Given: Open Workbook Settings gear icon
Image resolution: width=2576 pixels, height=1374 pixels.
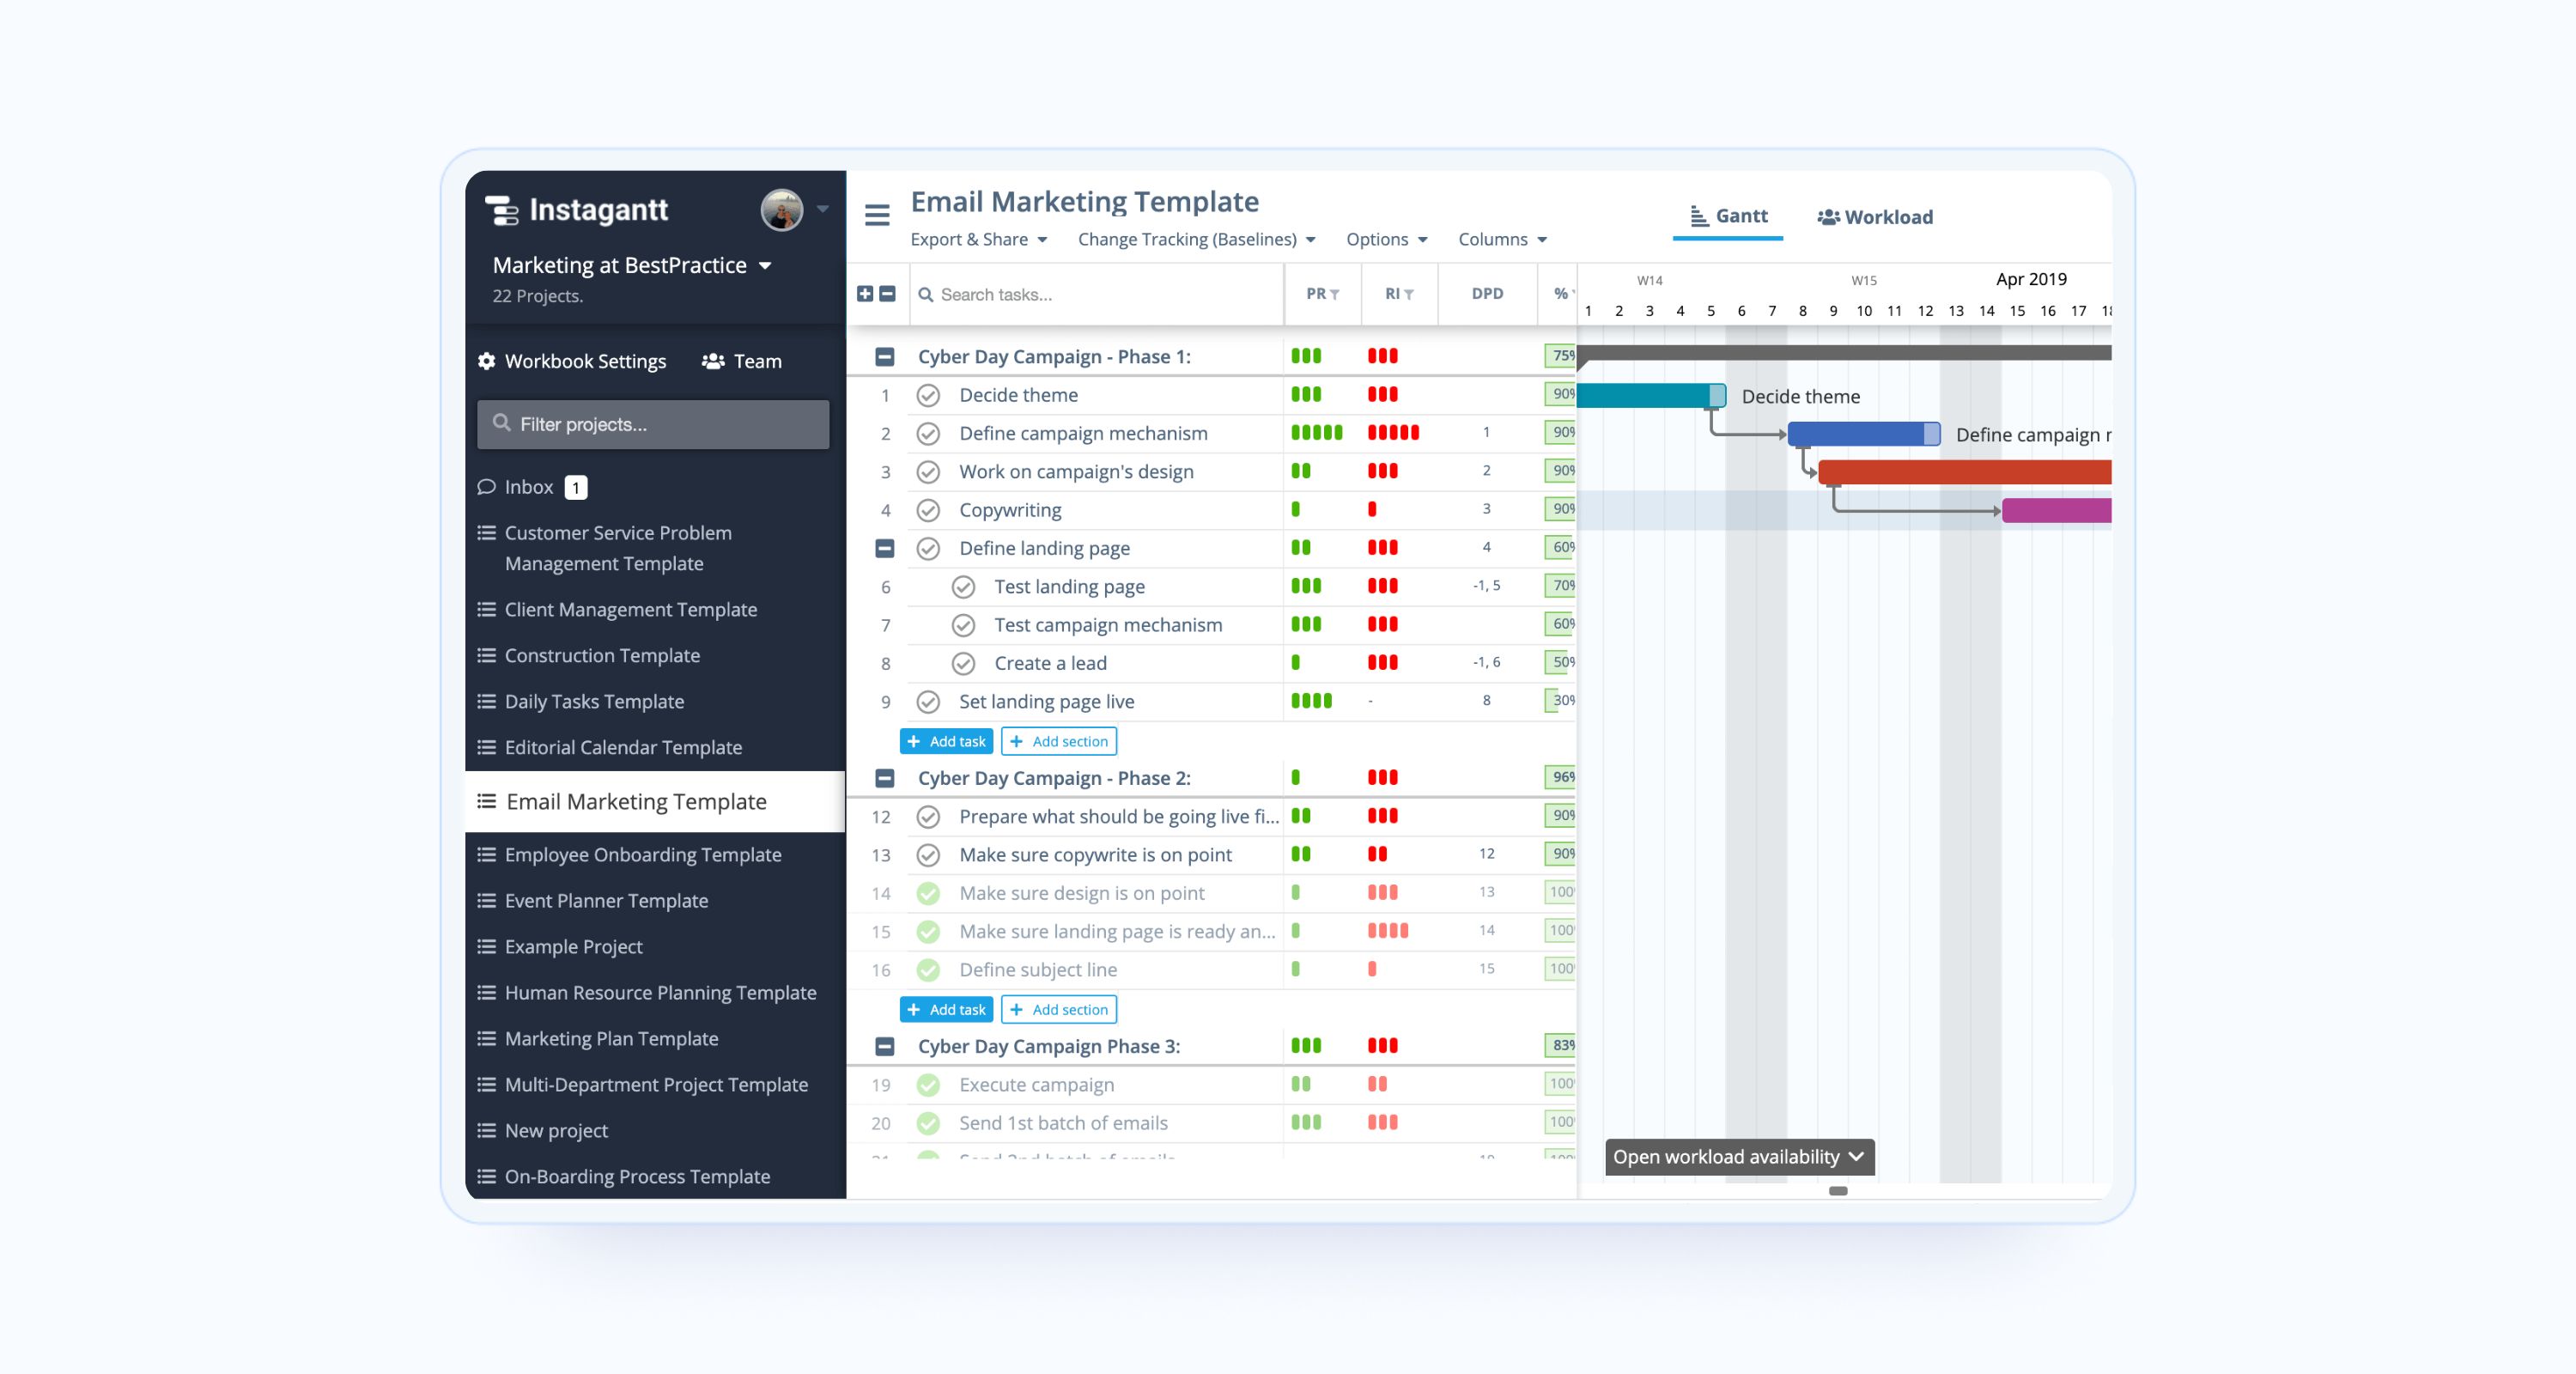Looking at the screenshot, I should click(487, 361).
